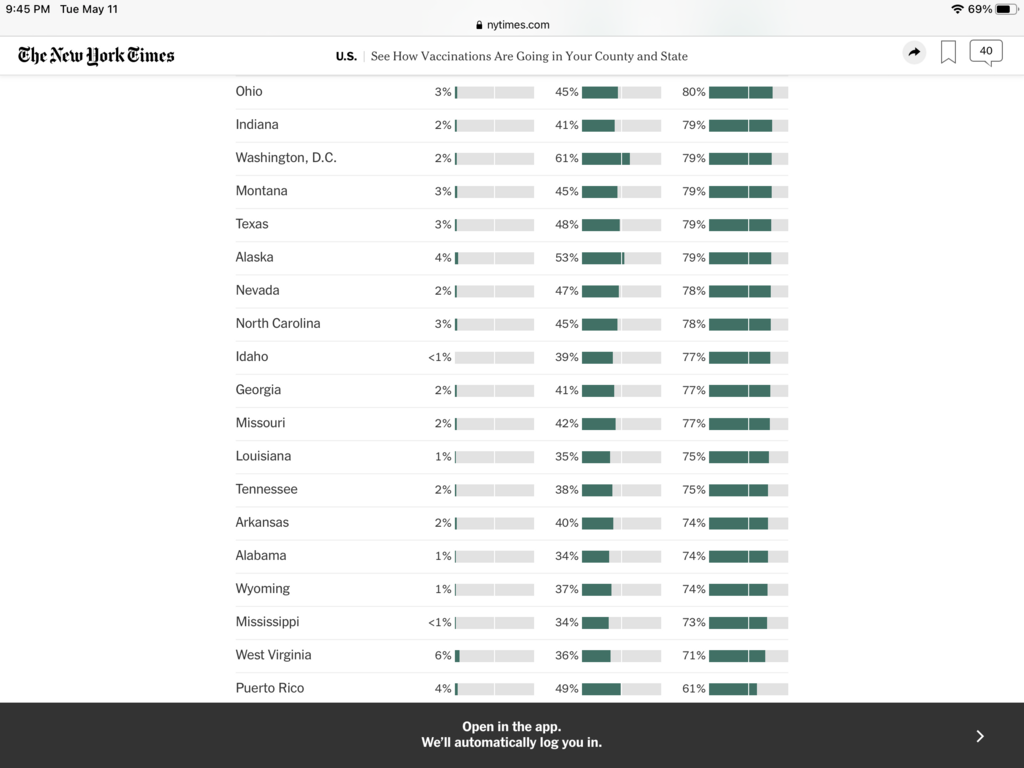Screen dimensions: 1024x768
Task: Tap the battery status icon
Action: point(1006,9)
